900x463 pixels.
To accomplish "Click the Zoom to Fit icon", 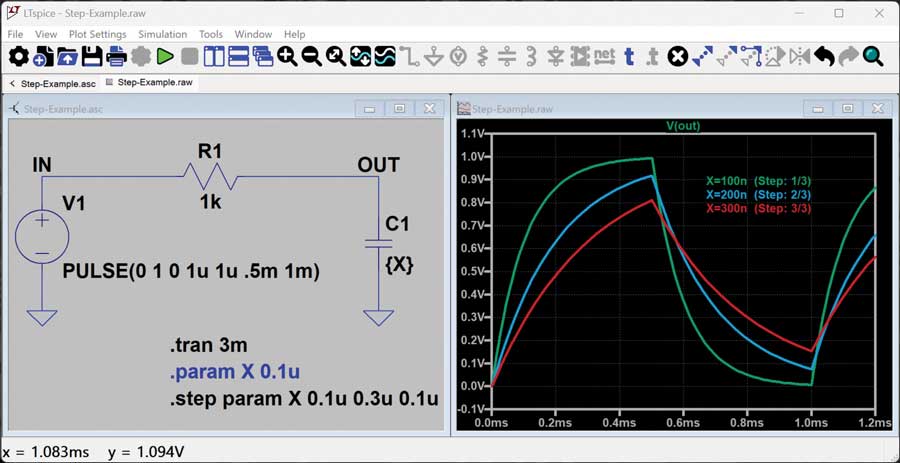I will (x=336, y=57).
